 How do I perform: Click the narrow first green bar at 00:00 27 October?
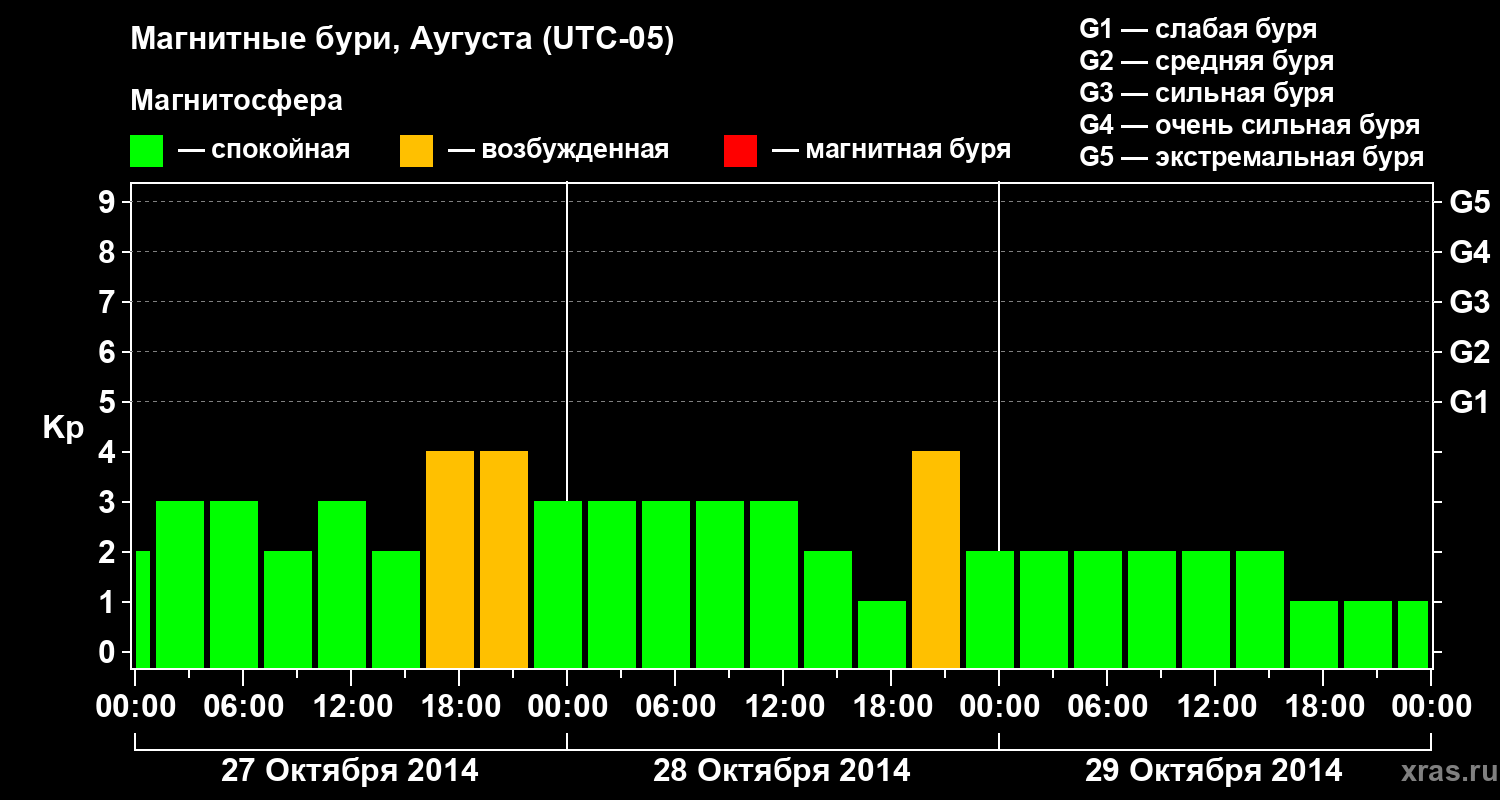click(142, 609)
